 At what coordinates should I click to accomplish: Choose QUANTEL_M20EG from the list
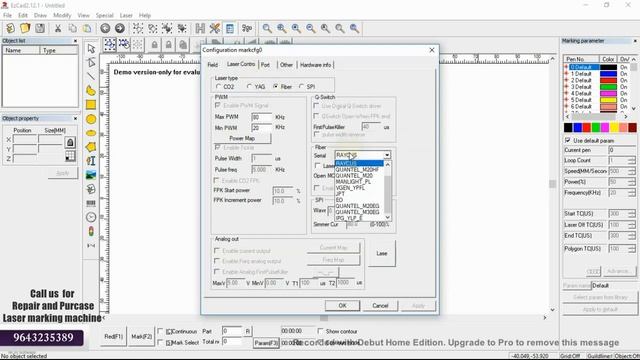(358, 206)
